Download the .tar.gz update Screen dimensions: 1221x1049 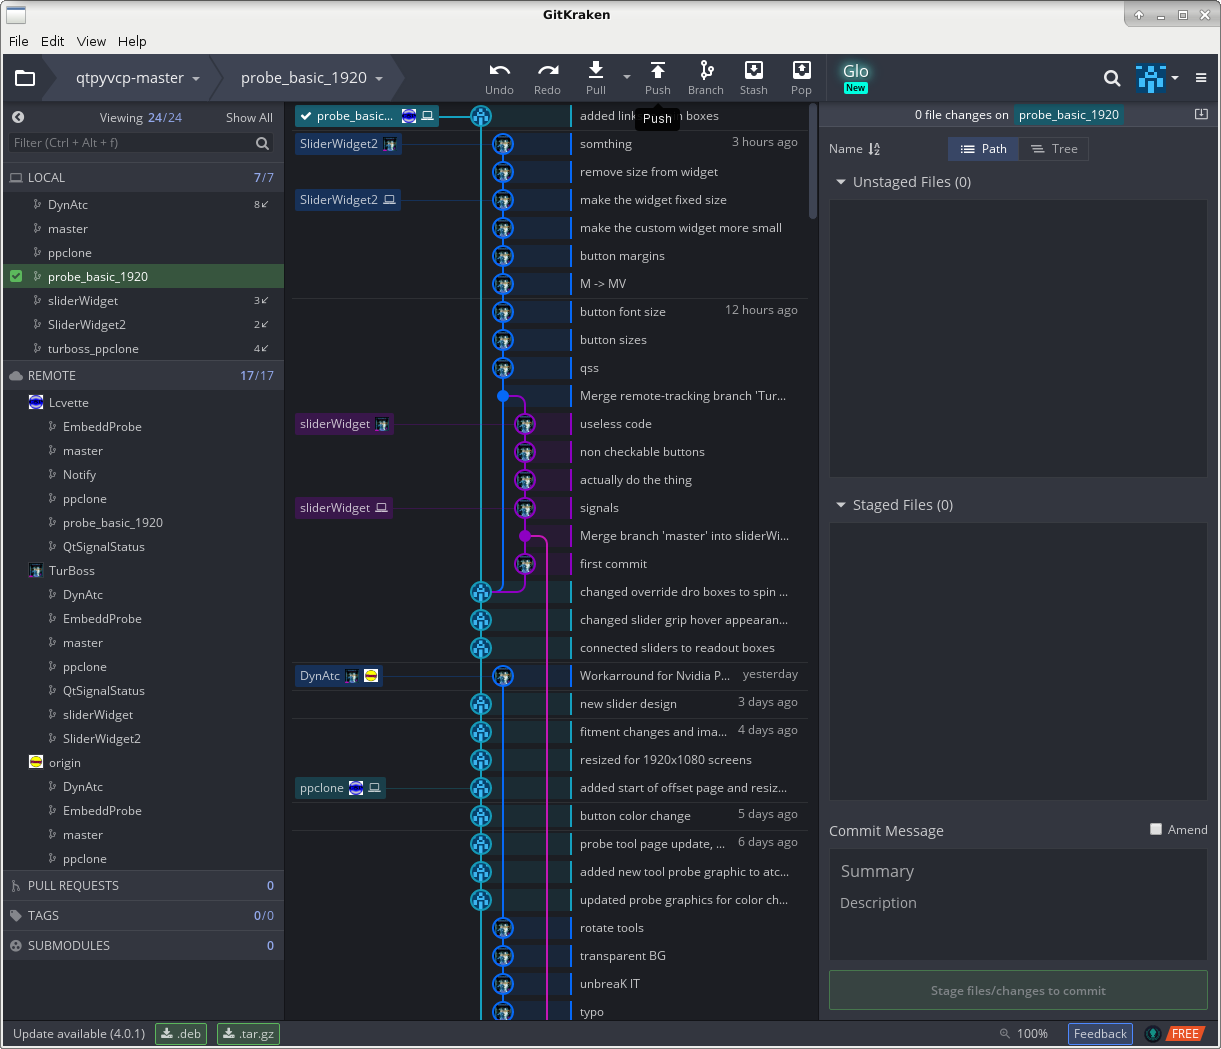249,1034
